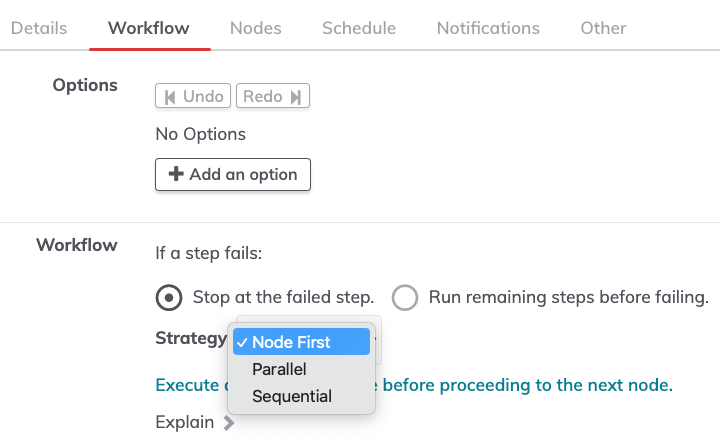Click the Redo arrow icon
The image size is (720, 447).
pos(296,97)
